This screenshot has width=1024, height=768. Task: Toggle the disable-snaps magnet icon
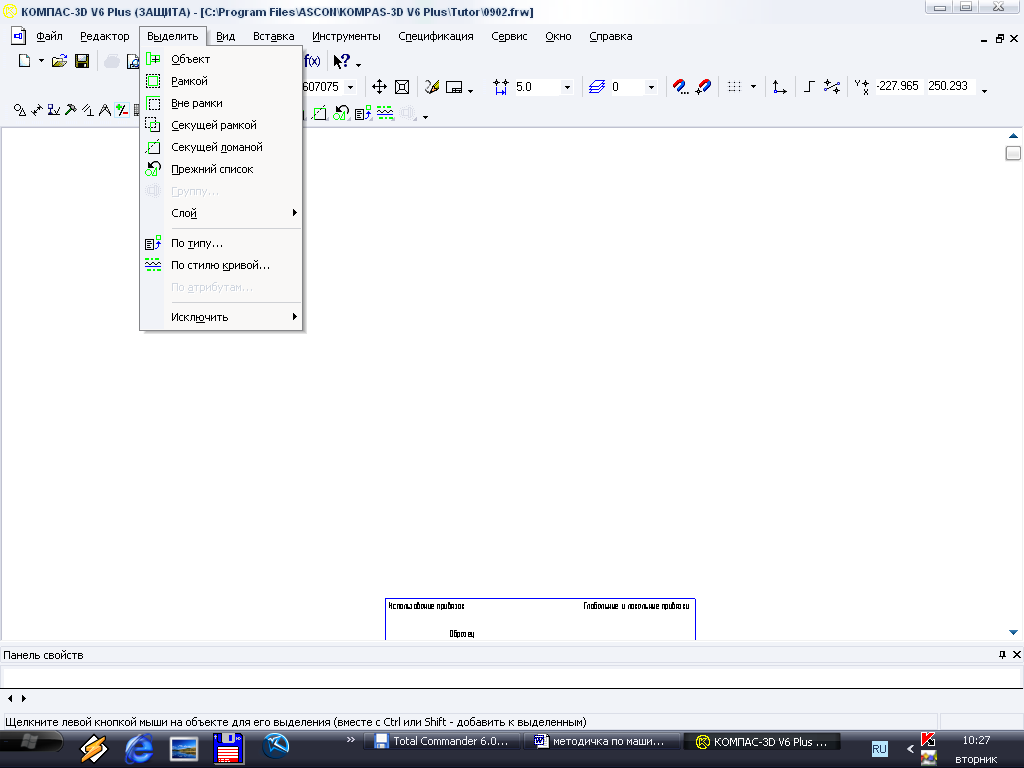pyautogui.click(x=703, y=87)
